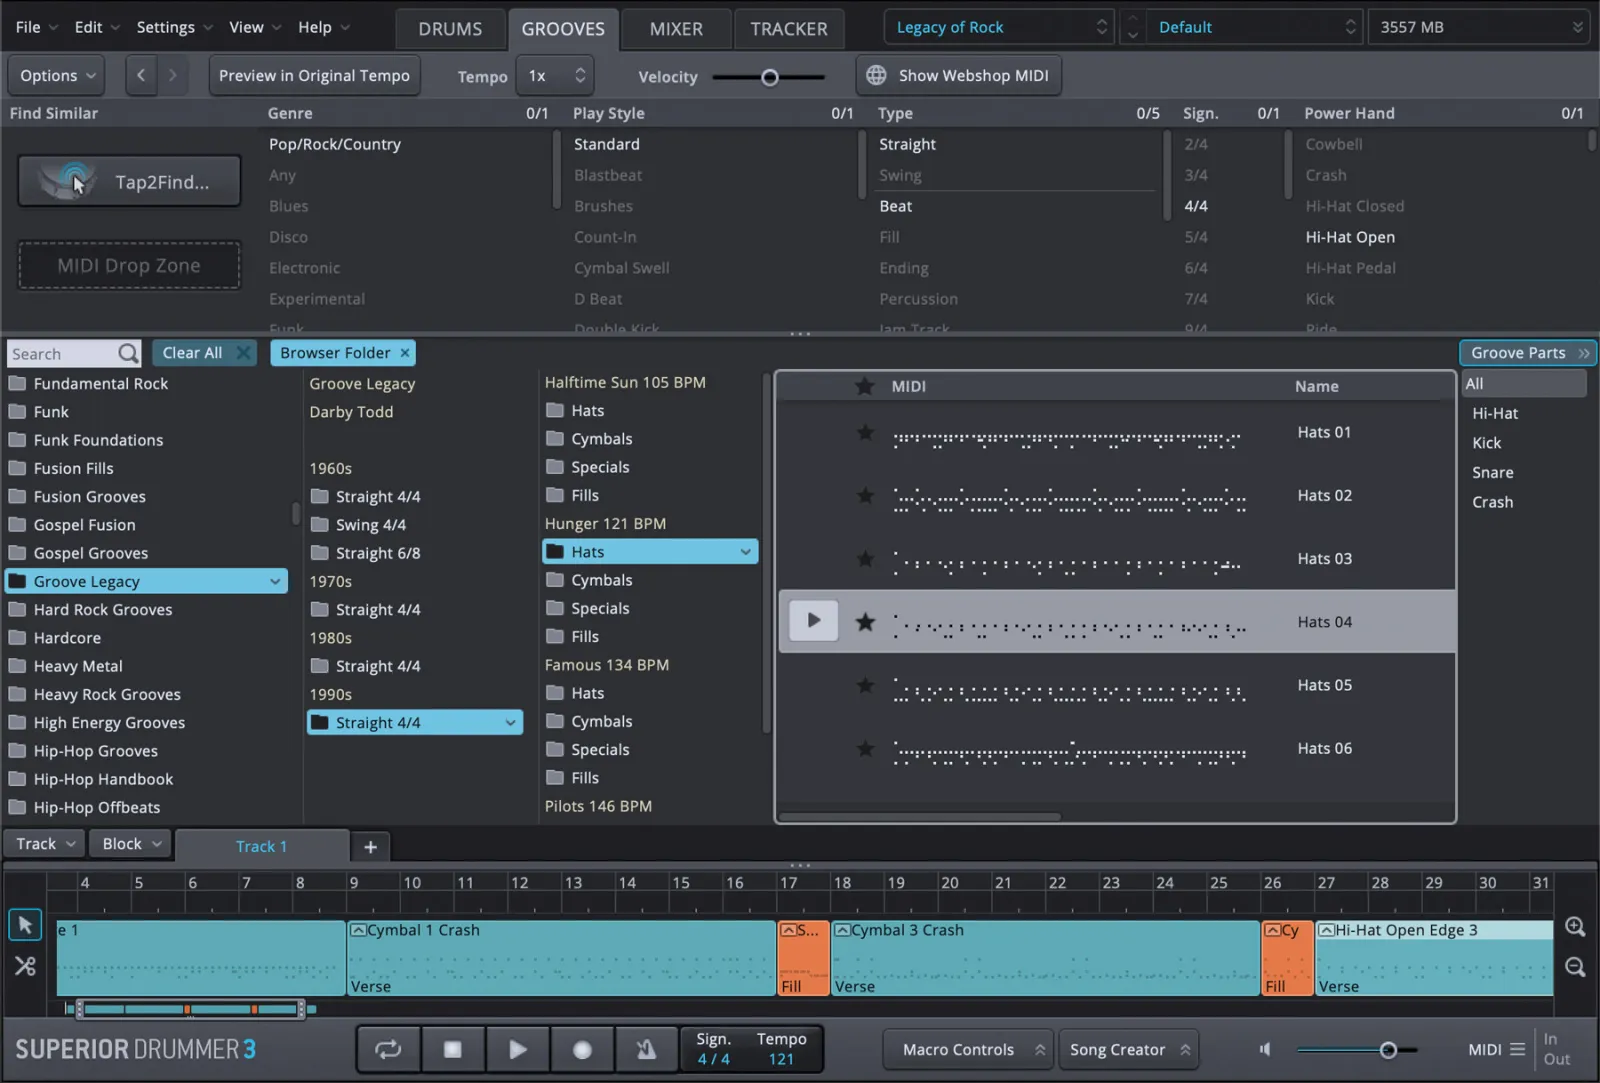Click the star column header icon
The width and height of the screenshot is (1600, 1083).
click(865, 386)
